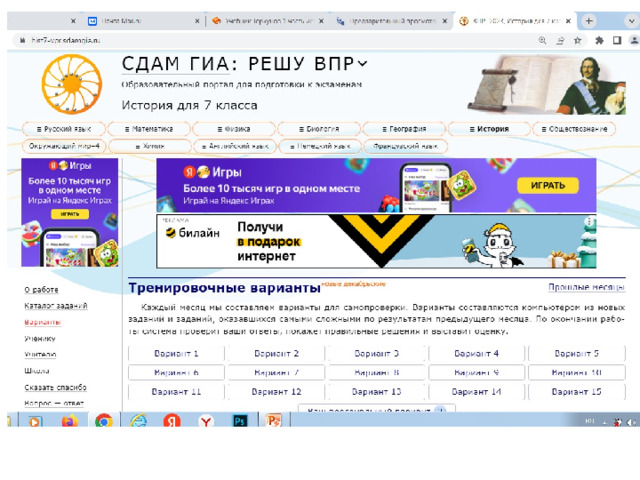Open the Сказать спасибо sidebar link
This screenshot has height=480, width=640.
(x=56, y=387)
